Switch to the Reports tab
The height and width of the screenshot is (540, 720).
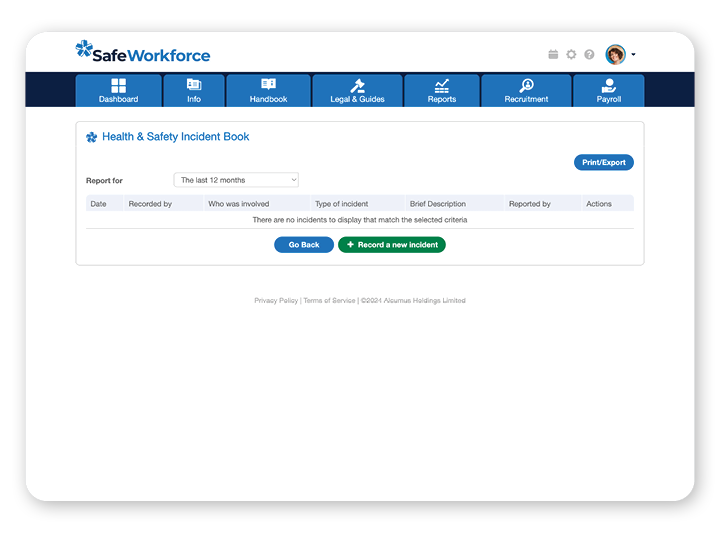click(441, 91)
